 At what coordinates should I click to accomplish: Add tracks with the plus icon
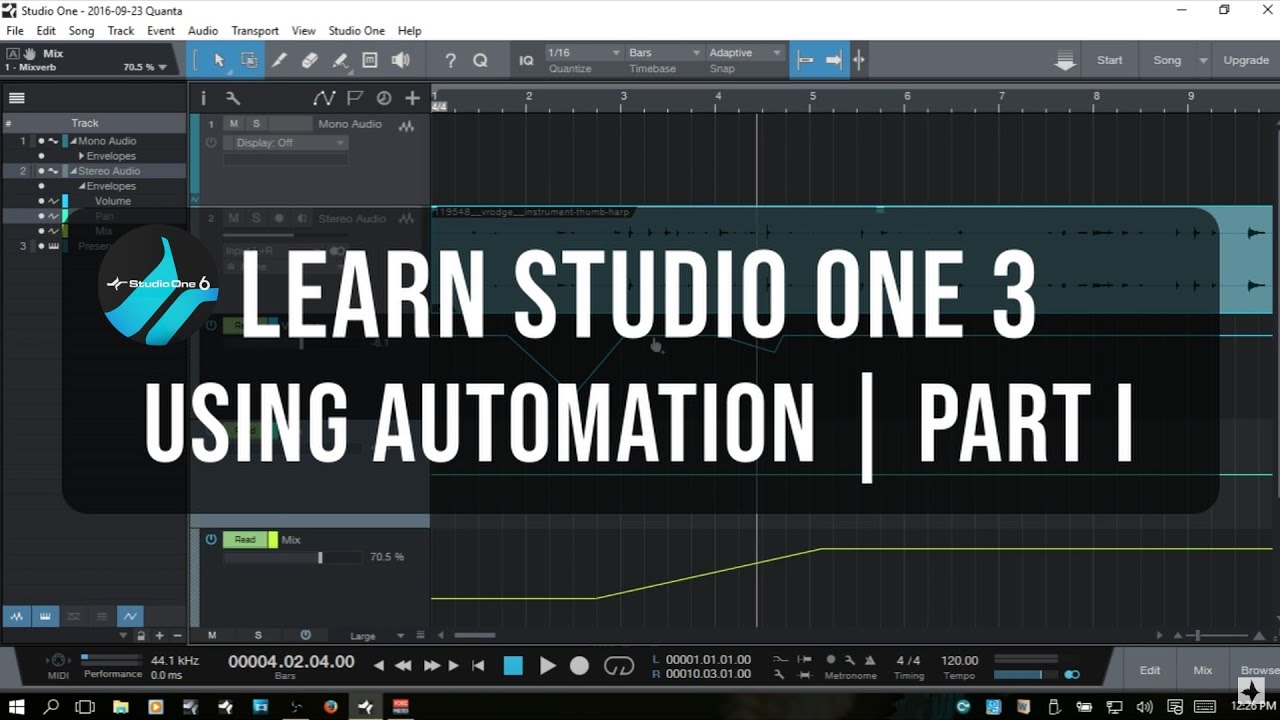412,98
